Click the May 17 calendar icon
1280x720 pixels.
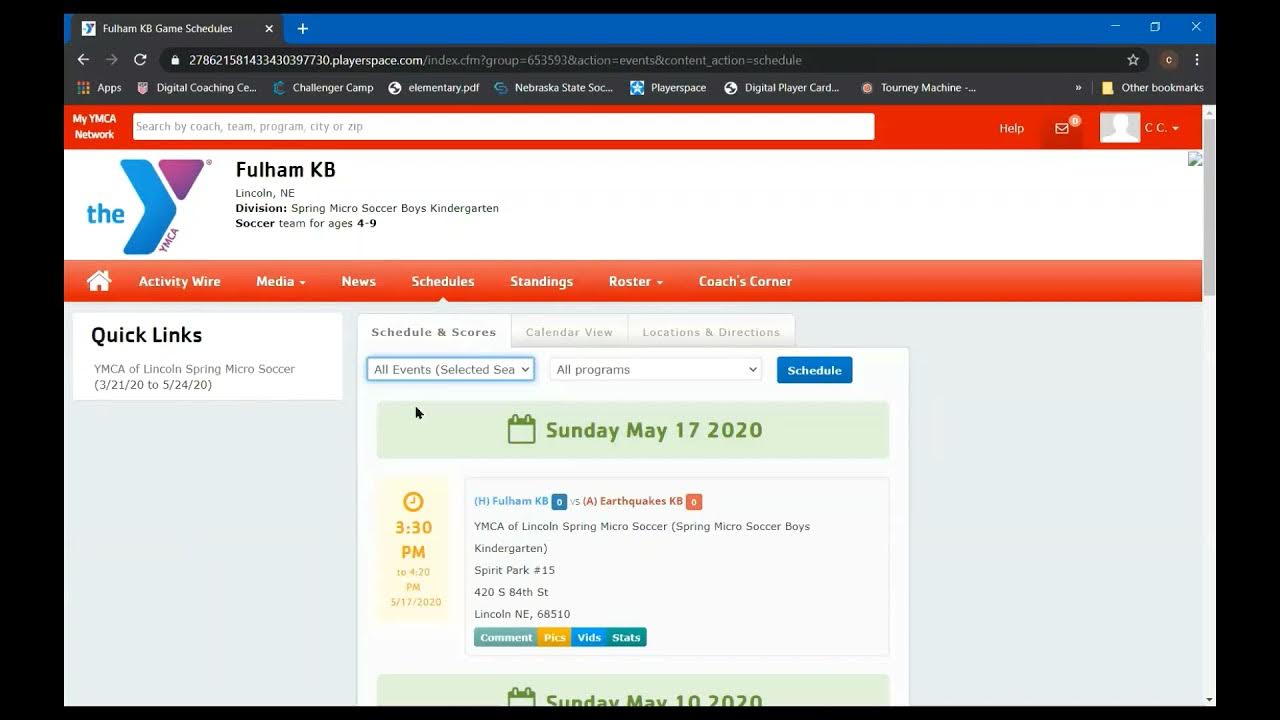pyautogui.click(x=521, y=430)
